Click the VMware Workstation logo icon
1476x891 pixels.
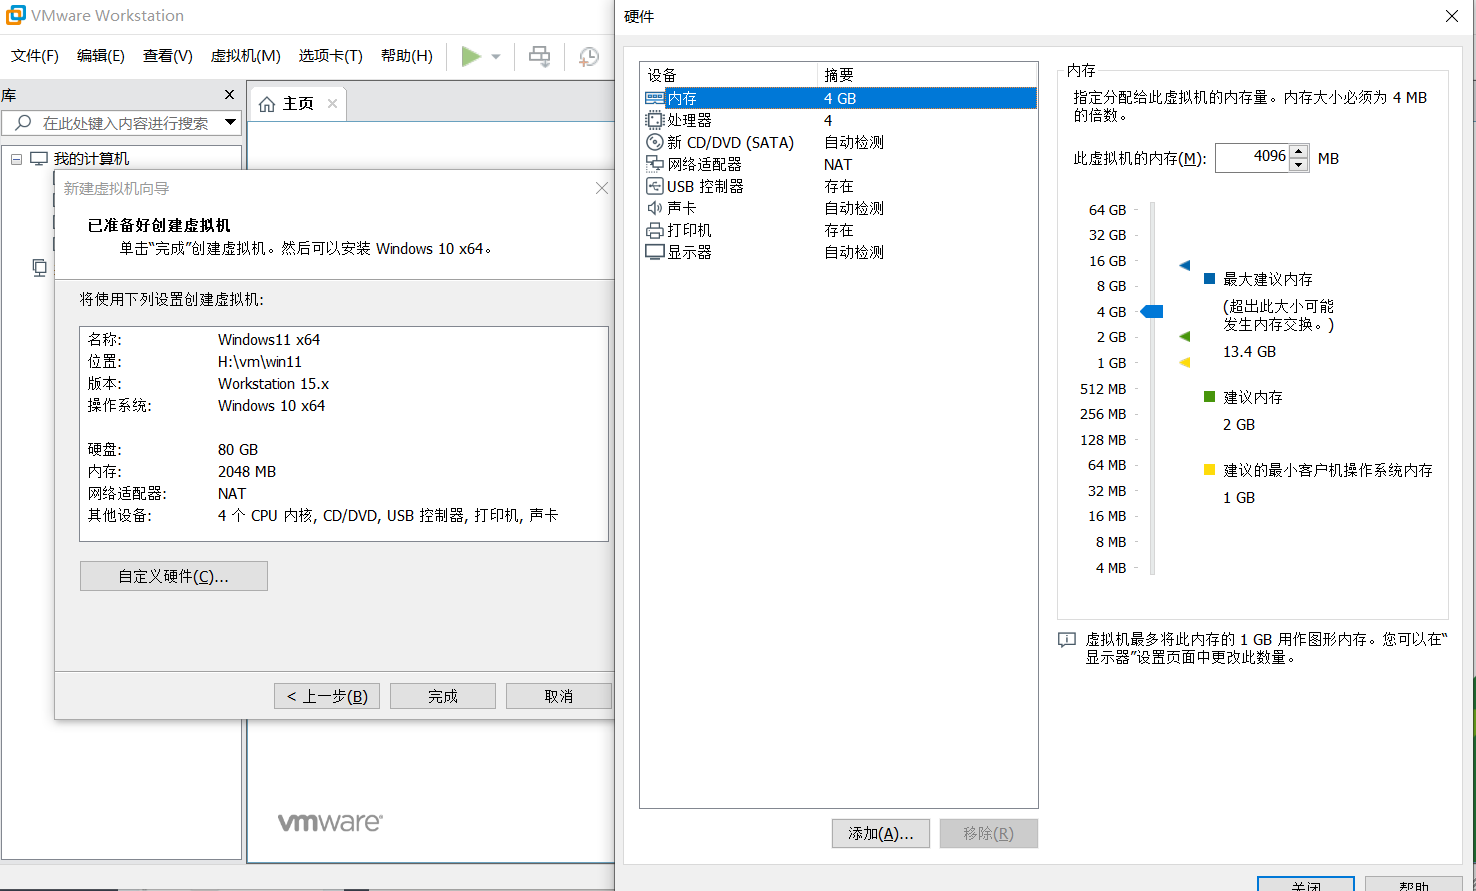coord(16,15)
